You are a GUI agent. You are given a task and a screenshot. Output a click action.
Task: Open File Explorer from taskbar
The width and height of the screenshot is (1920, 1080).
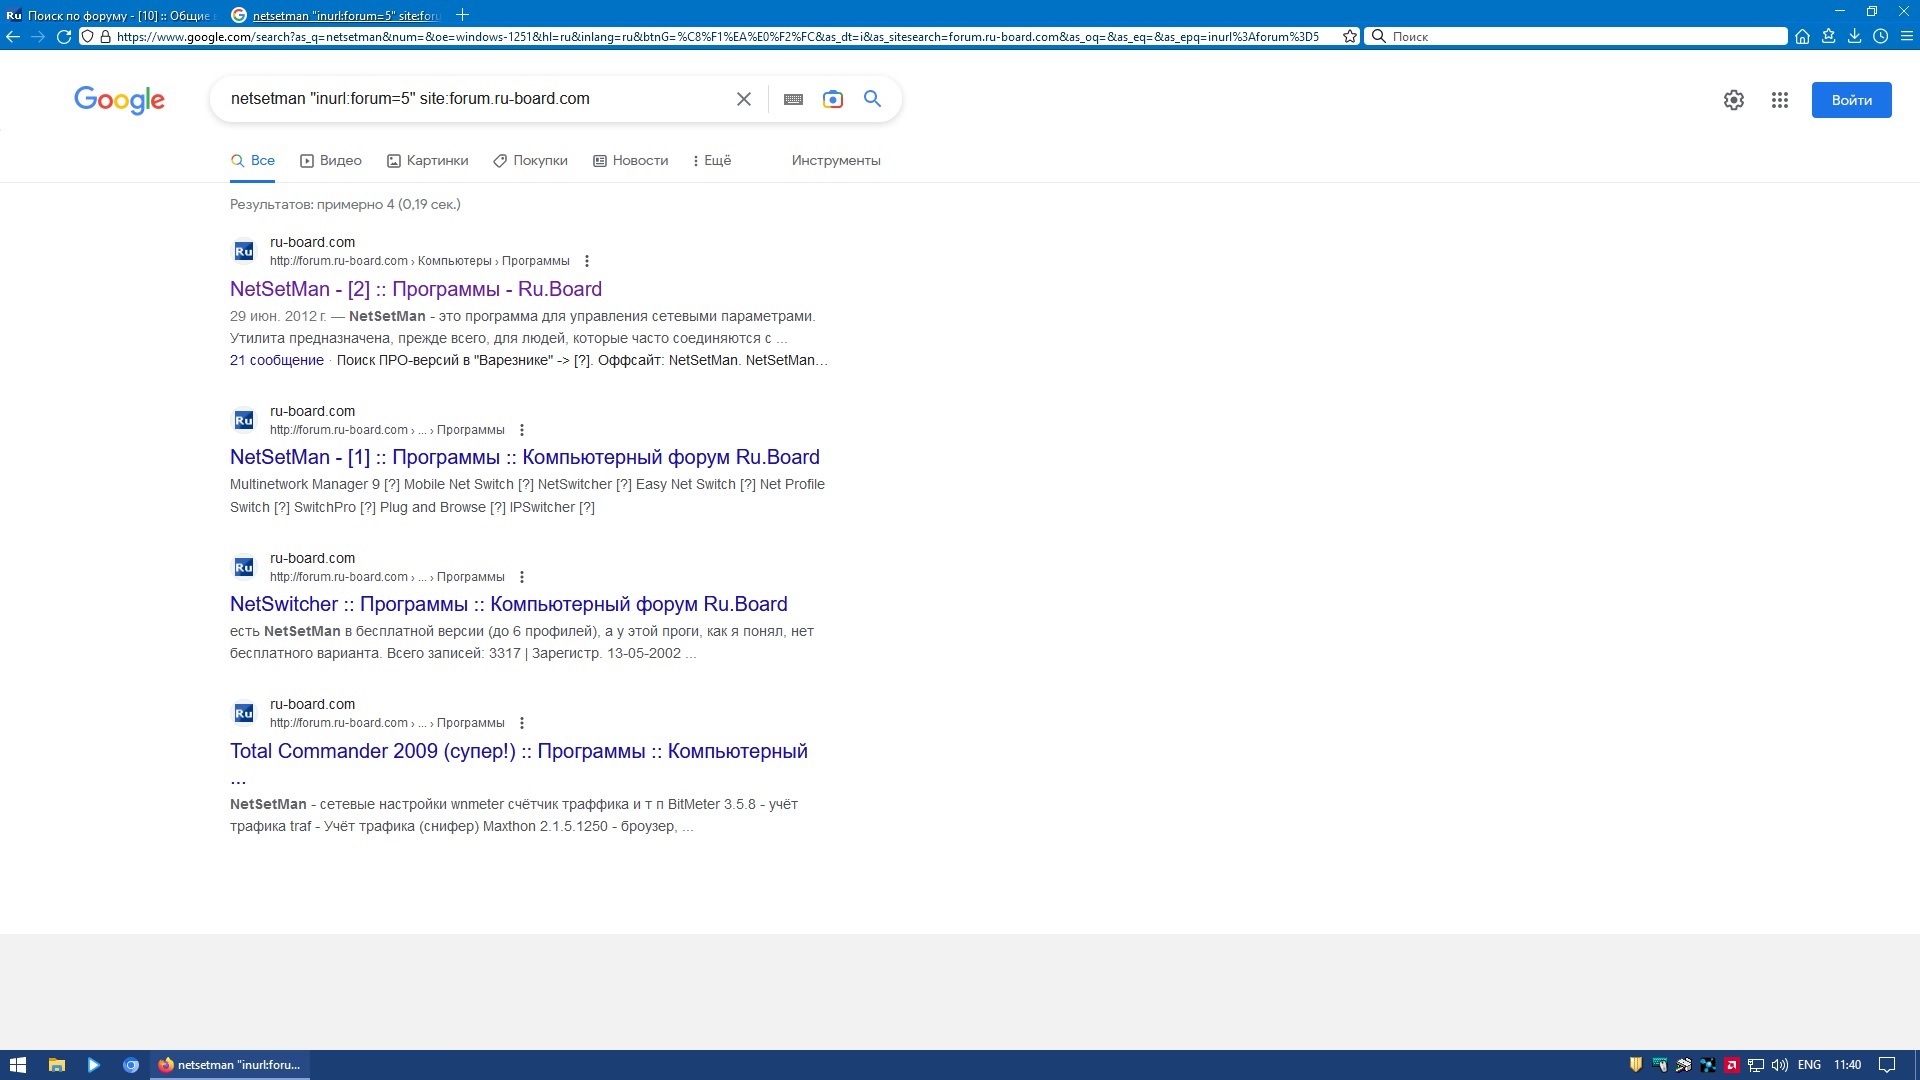click(x=57, y=1065)
